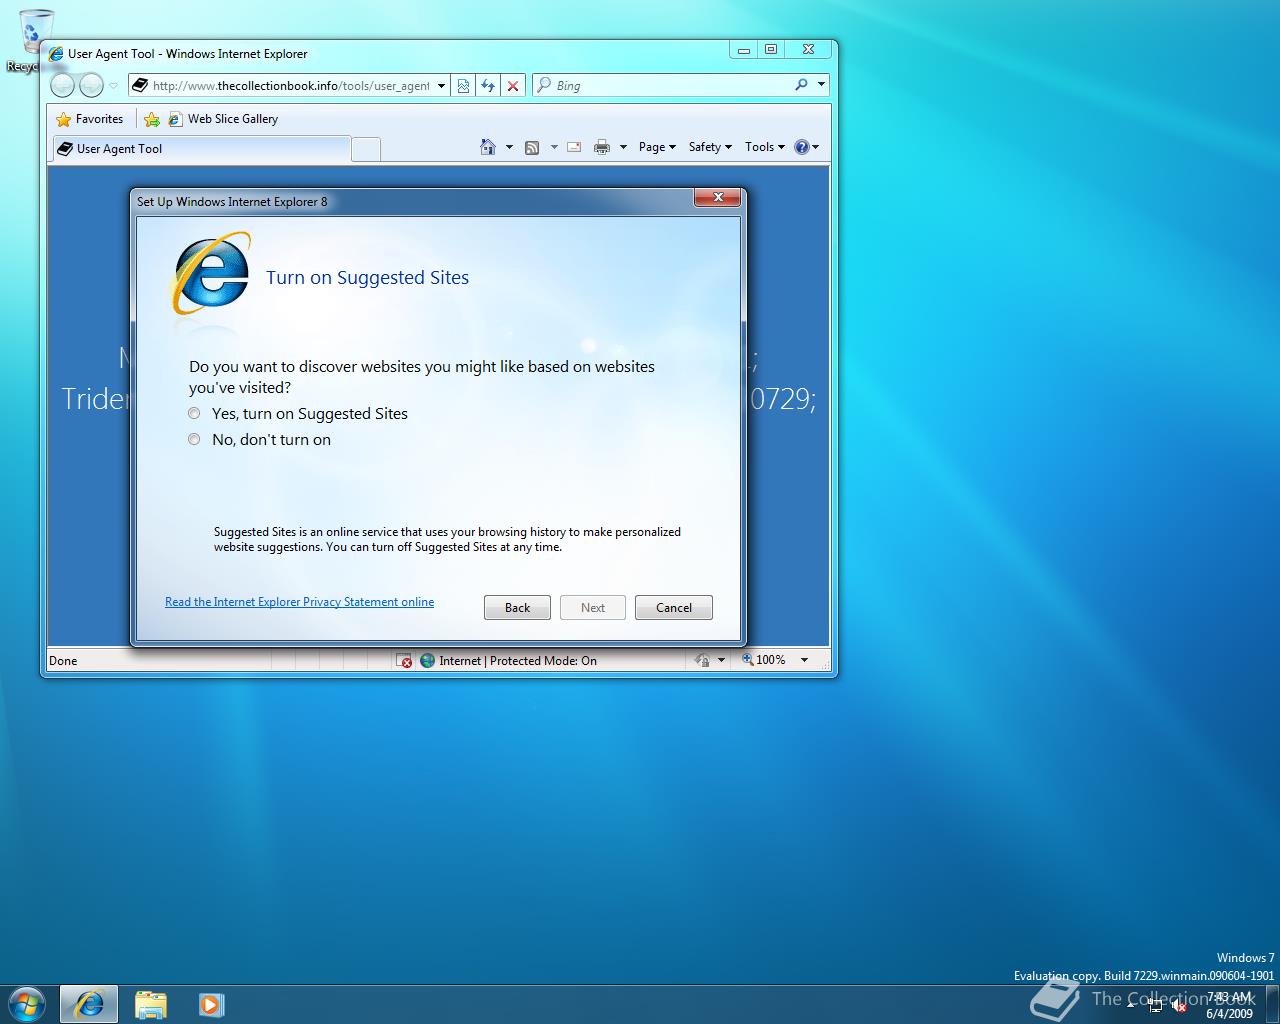Screen dimensions: 1280x1024
Task: Click the pop-up blocked status icon
Action: coord(404,661)
